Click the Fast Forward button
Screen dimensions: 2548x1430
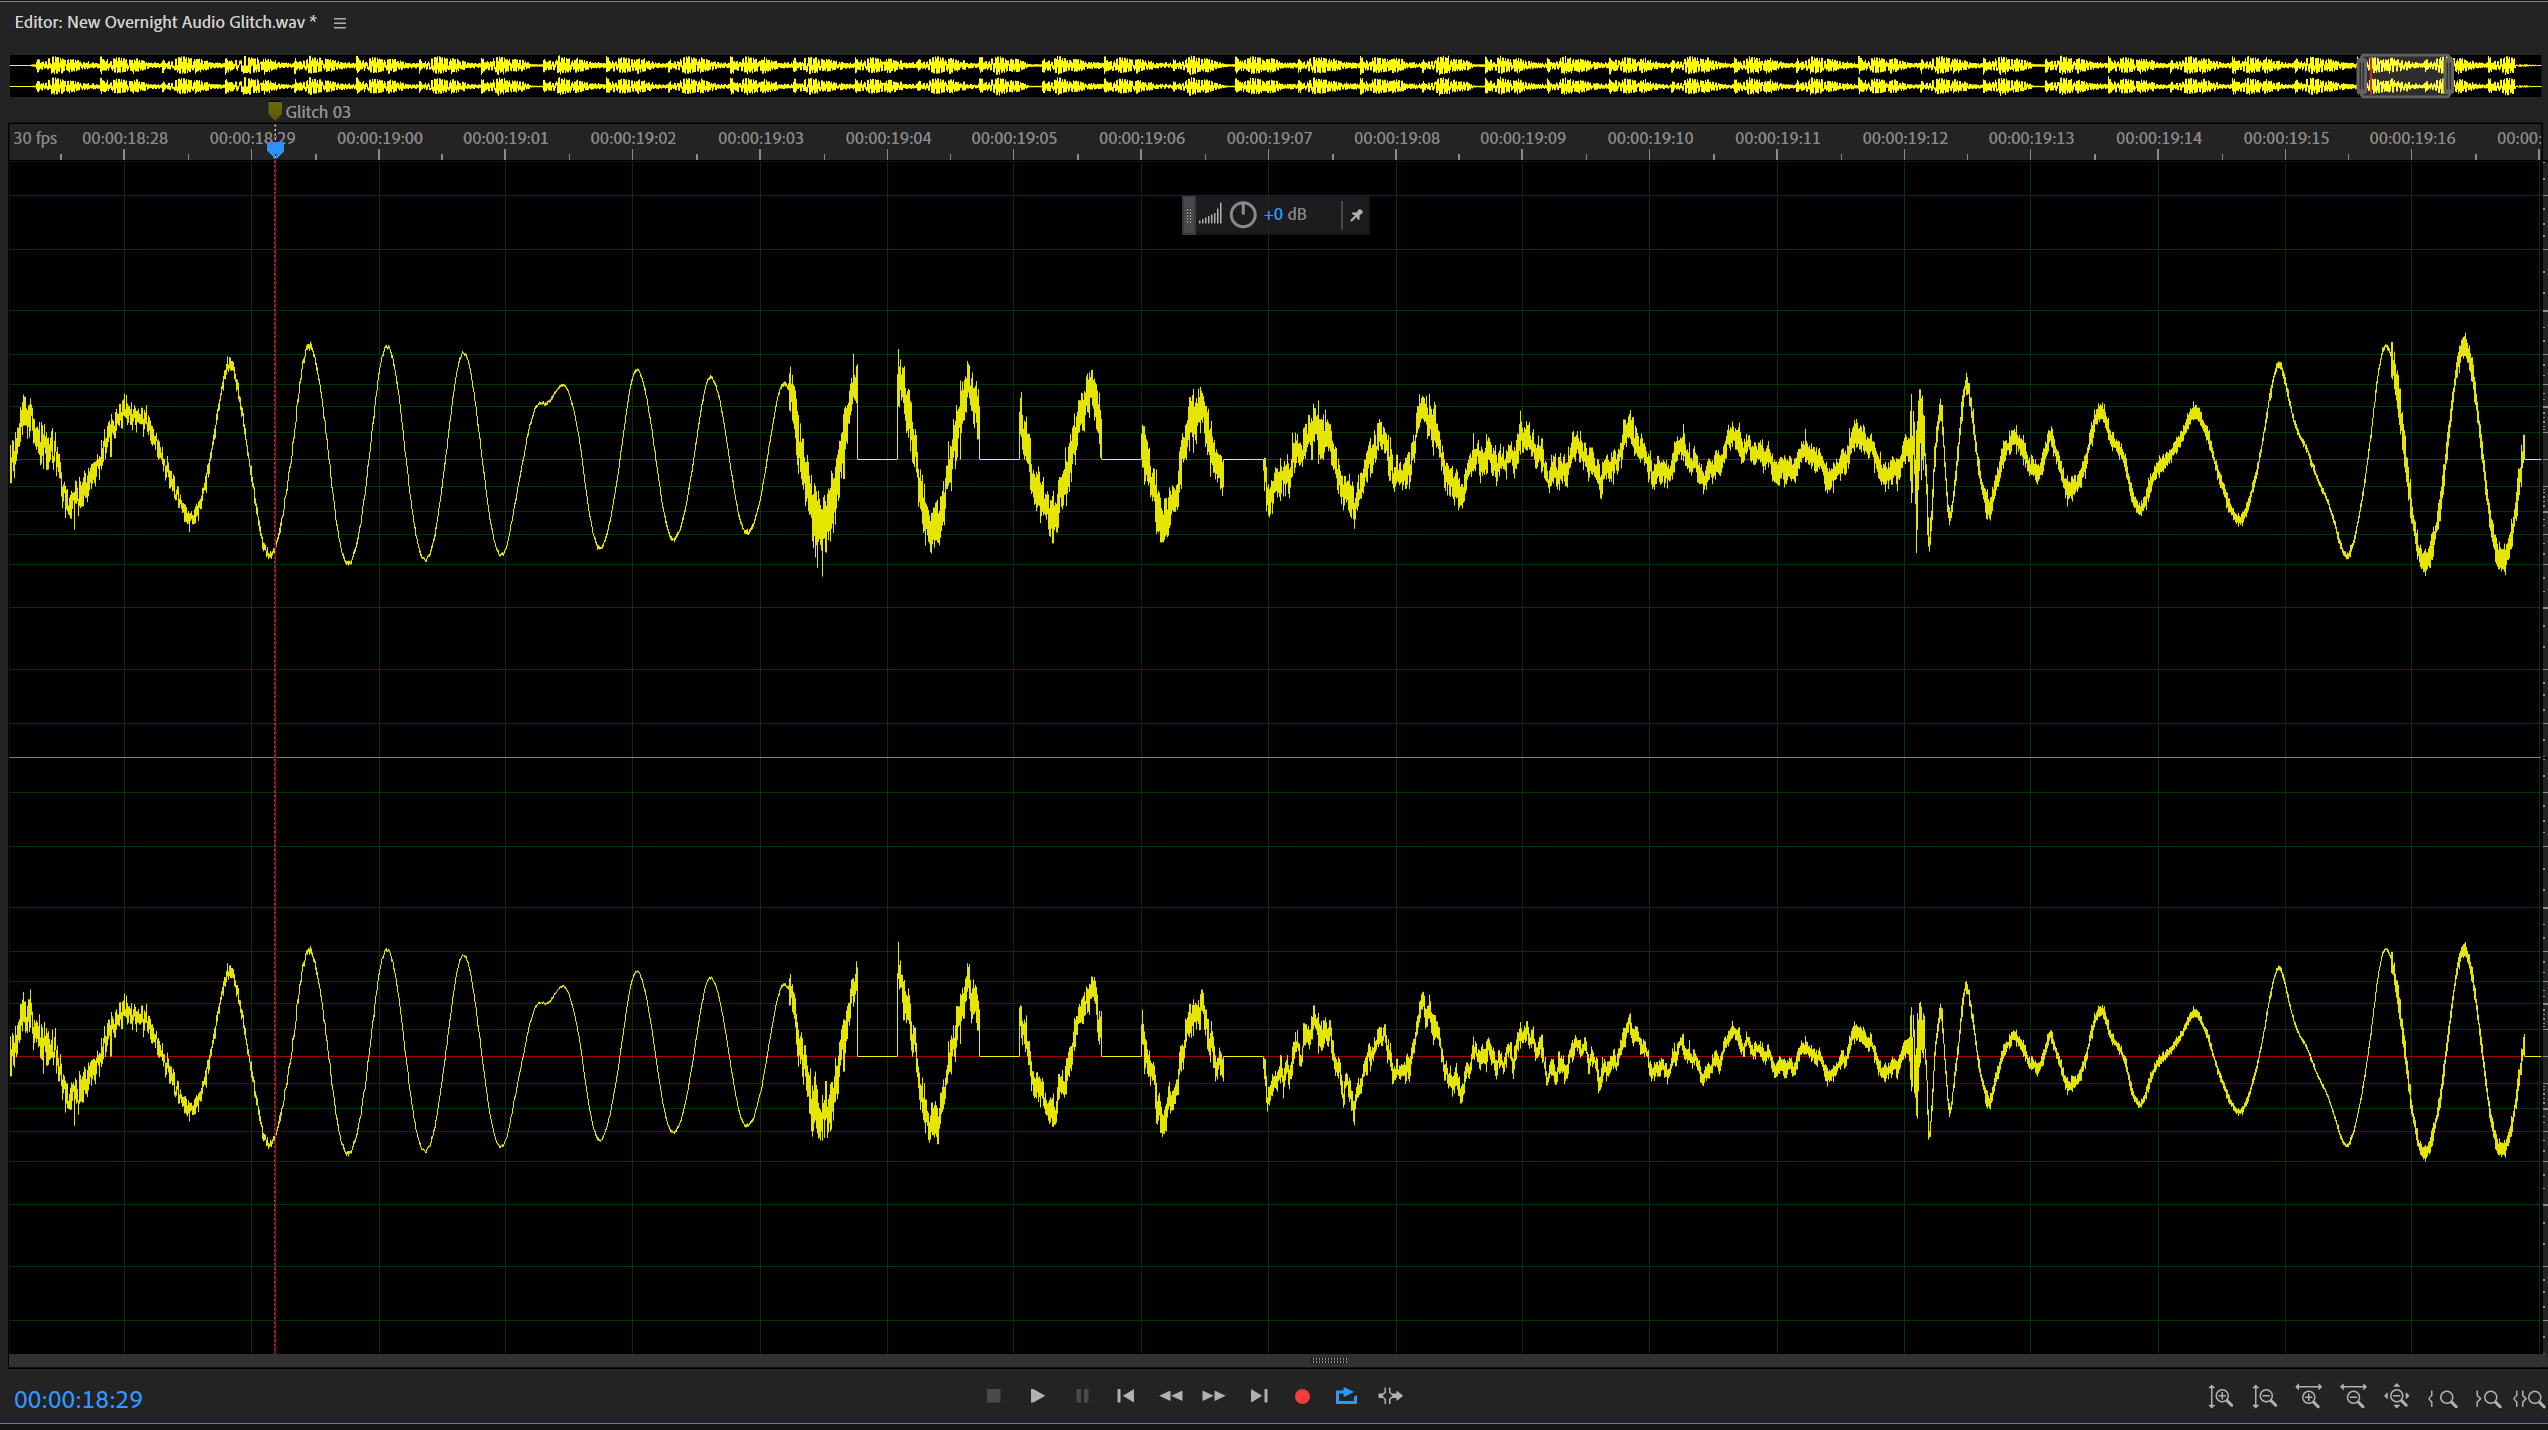point(1213,1396)
